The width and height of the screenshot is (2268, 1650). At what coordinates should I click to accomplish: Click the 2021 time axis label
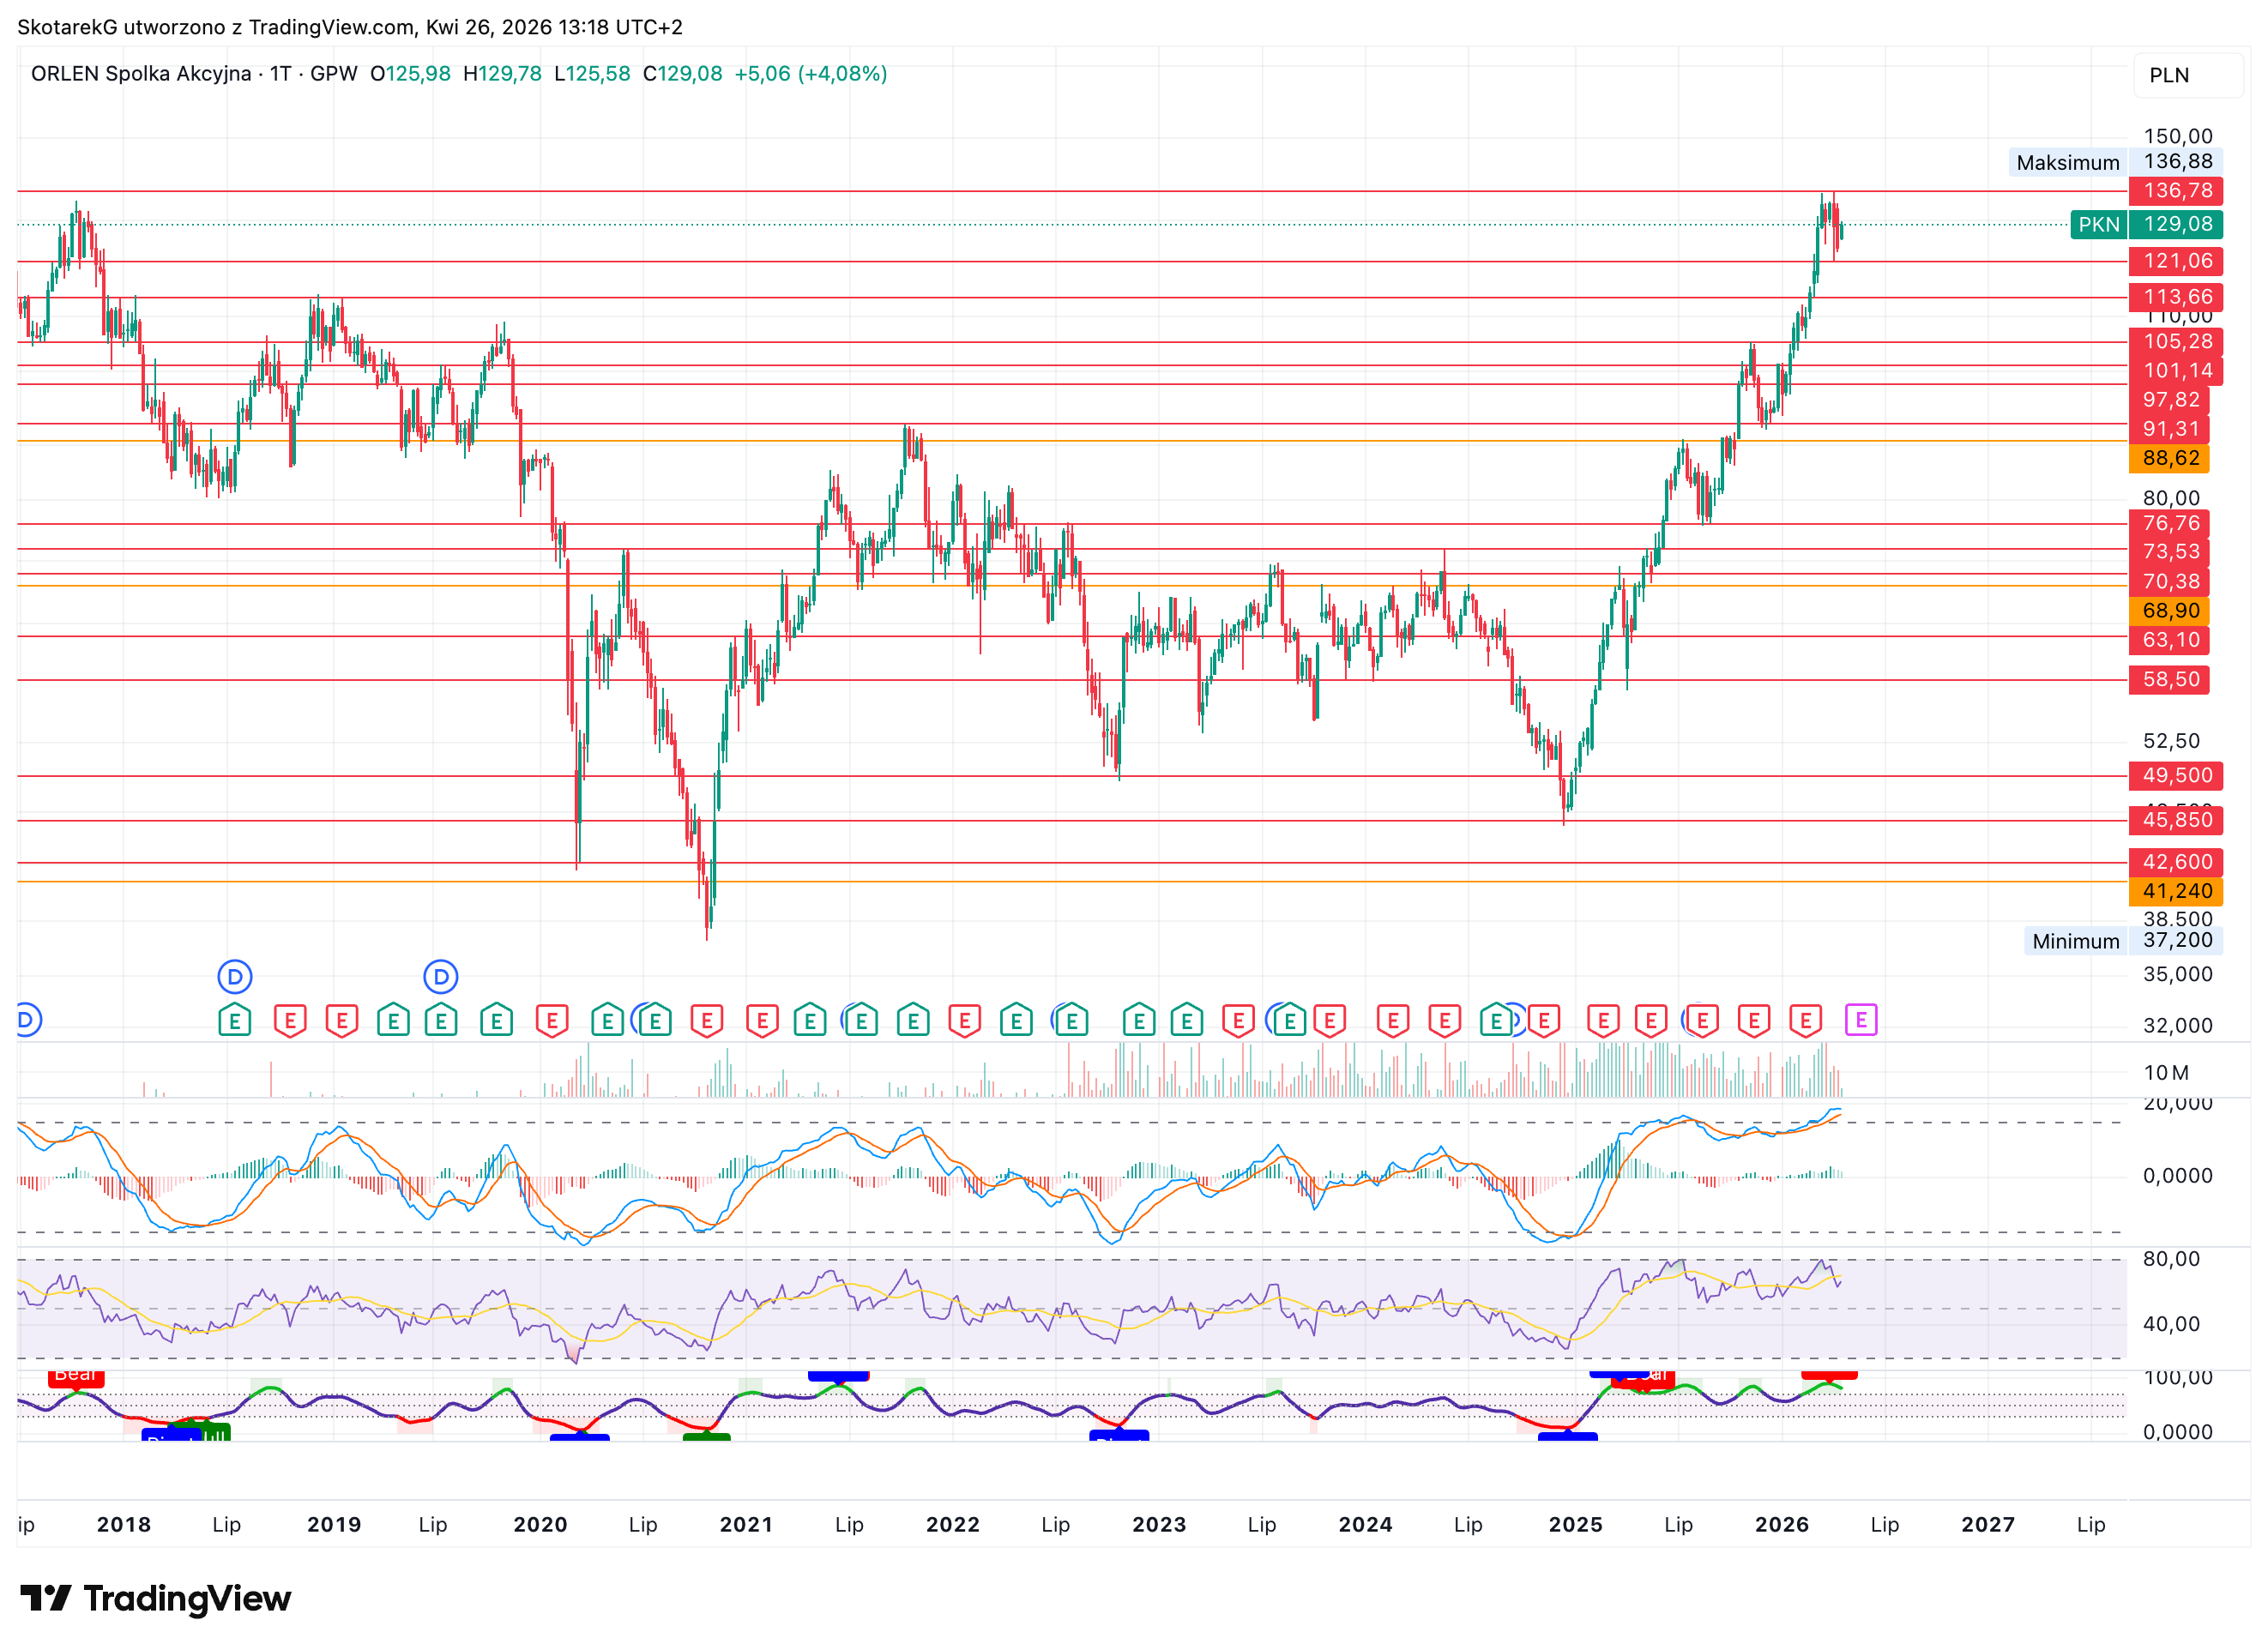(x=746, y=1524)
